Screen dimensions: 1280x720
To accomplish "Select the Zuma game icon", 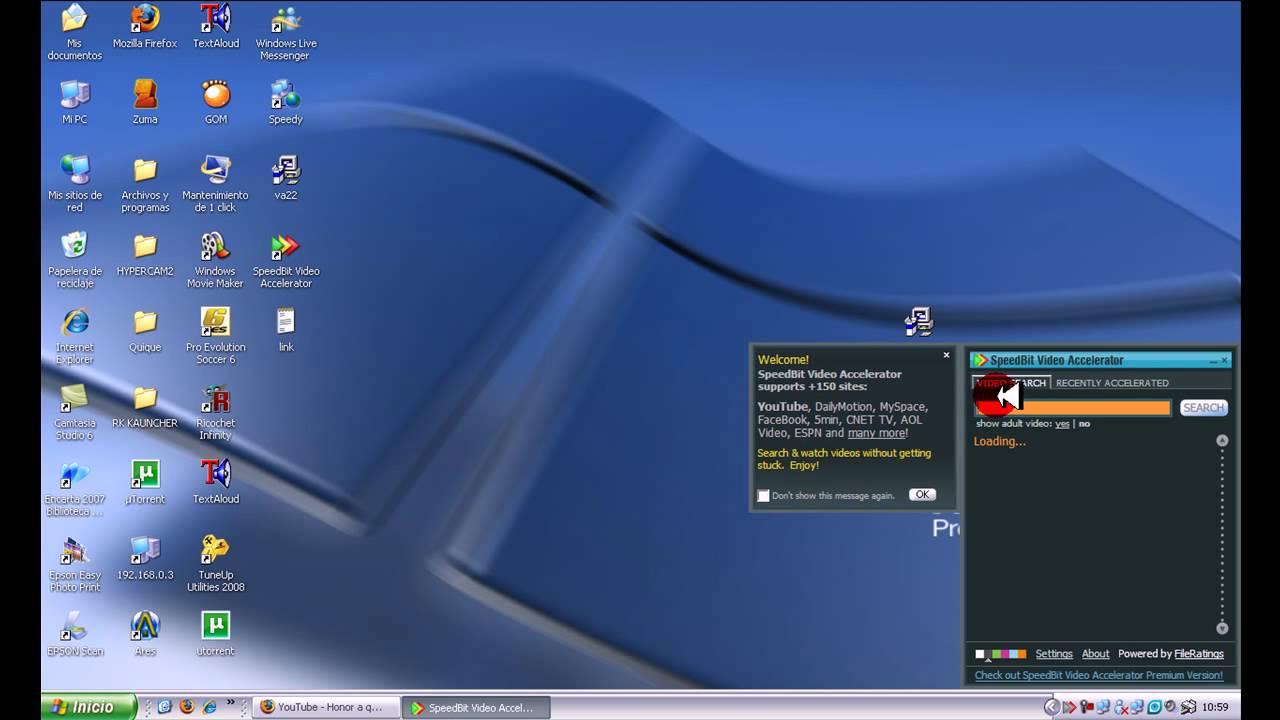I will pos(145,102).
